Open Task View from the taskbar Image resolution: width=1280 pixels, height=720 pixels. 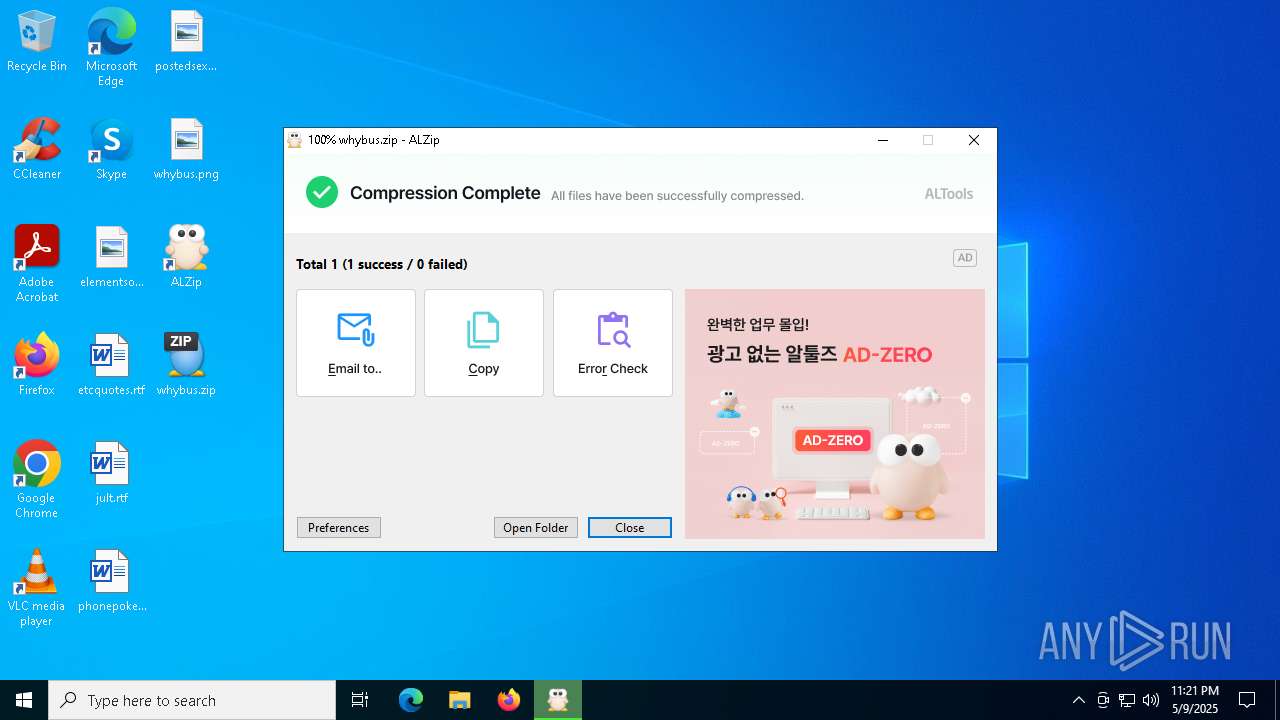360,700
